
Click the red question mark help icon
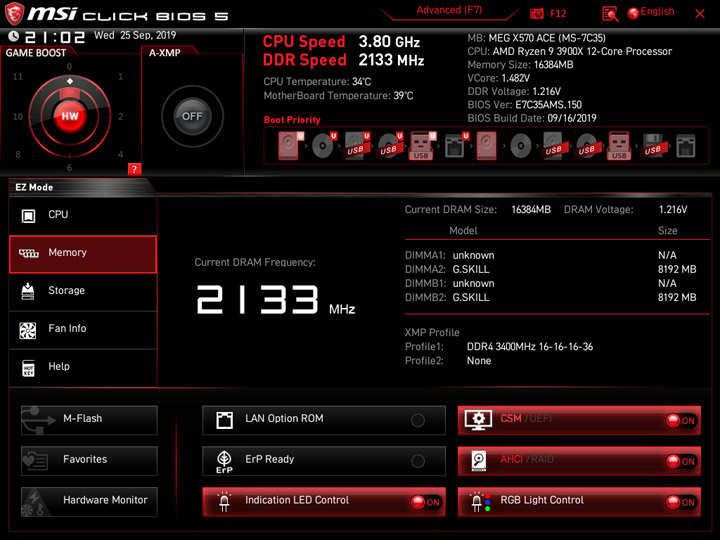pyautogui.click(x=134, y=169)
